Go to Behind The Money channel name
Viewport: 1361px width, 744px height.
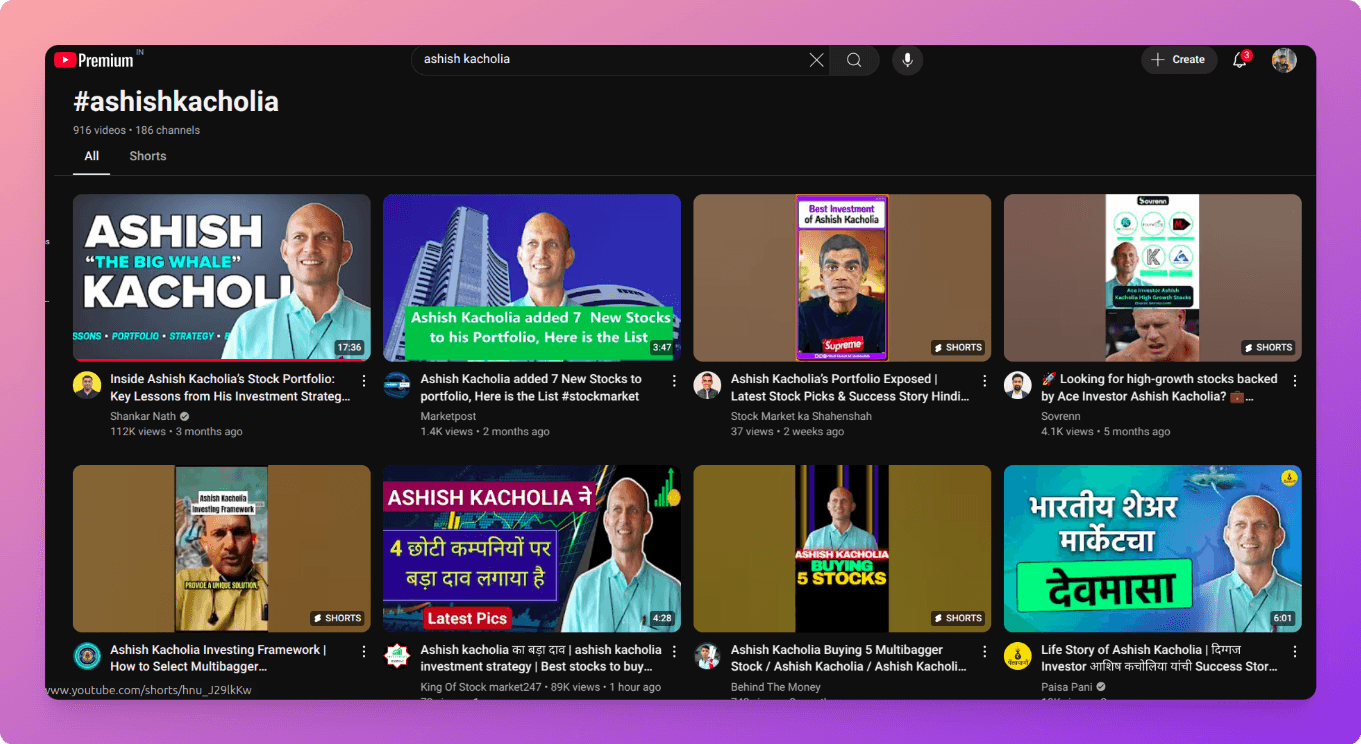pos(776,687)
